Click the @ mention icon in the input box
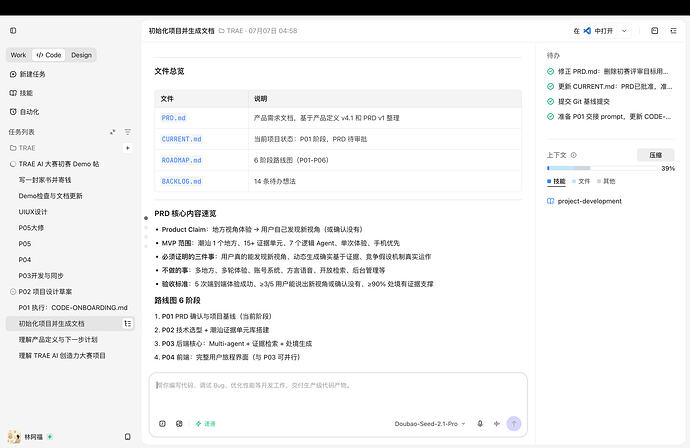This screenshot has height=448, width=690. click(162, 423)
